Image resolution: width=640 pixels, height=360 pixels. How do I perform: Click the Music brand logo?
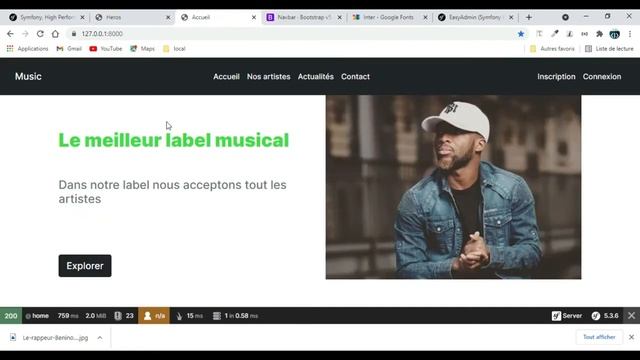click(x=28, y=77)
